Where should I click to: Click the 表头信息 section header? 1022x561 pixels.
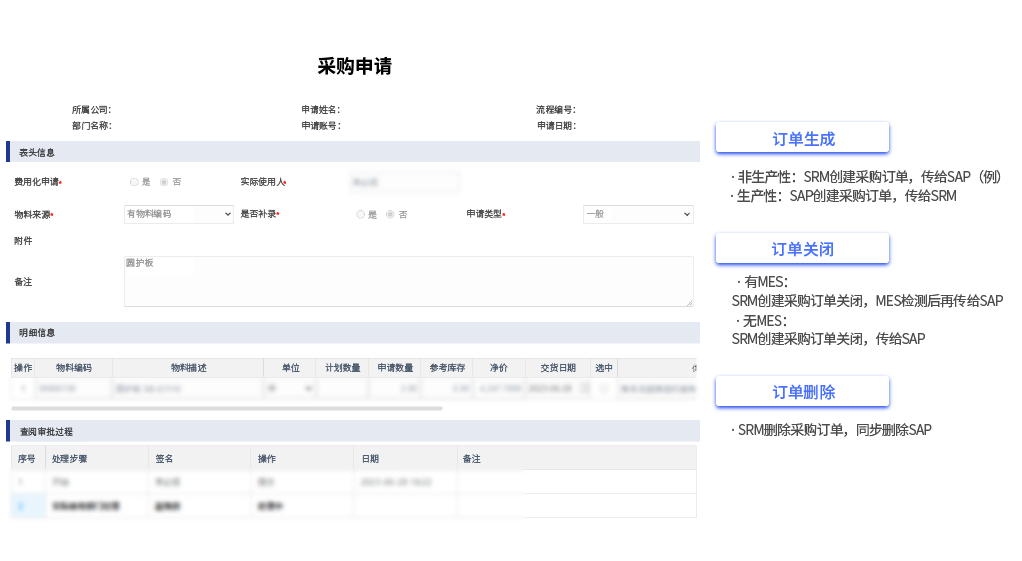tap(37, 153)
